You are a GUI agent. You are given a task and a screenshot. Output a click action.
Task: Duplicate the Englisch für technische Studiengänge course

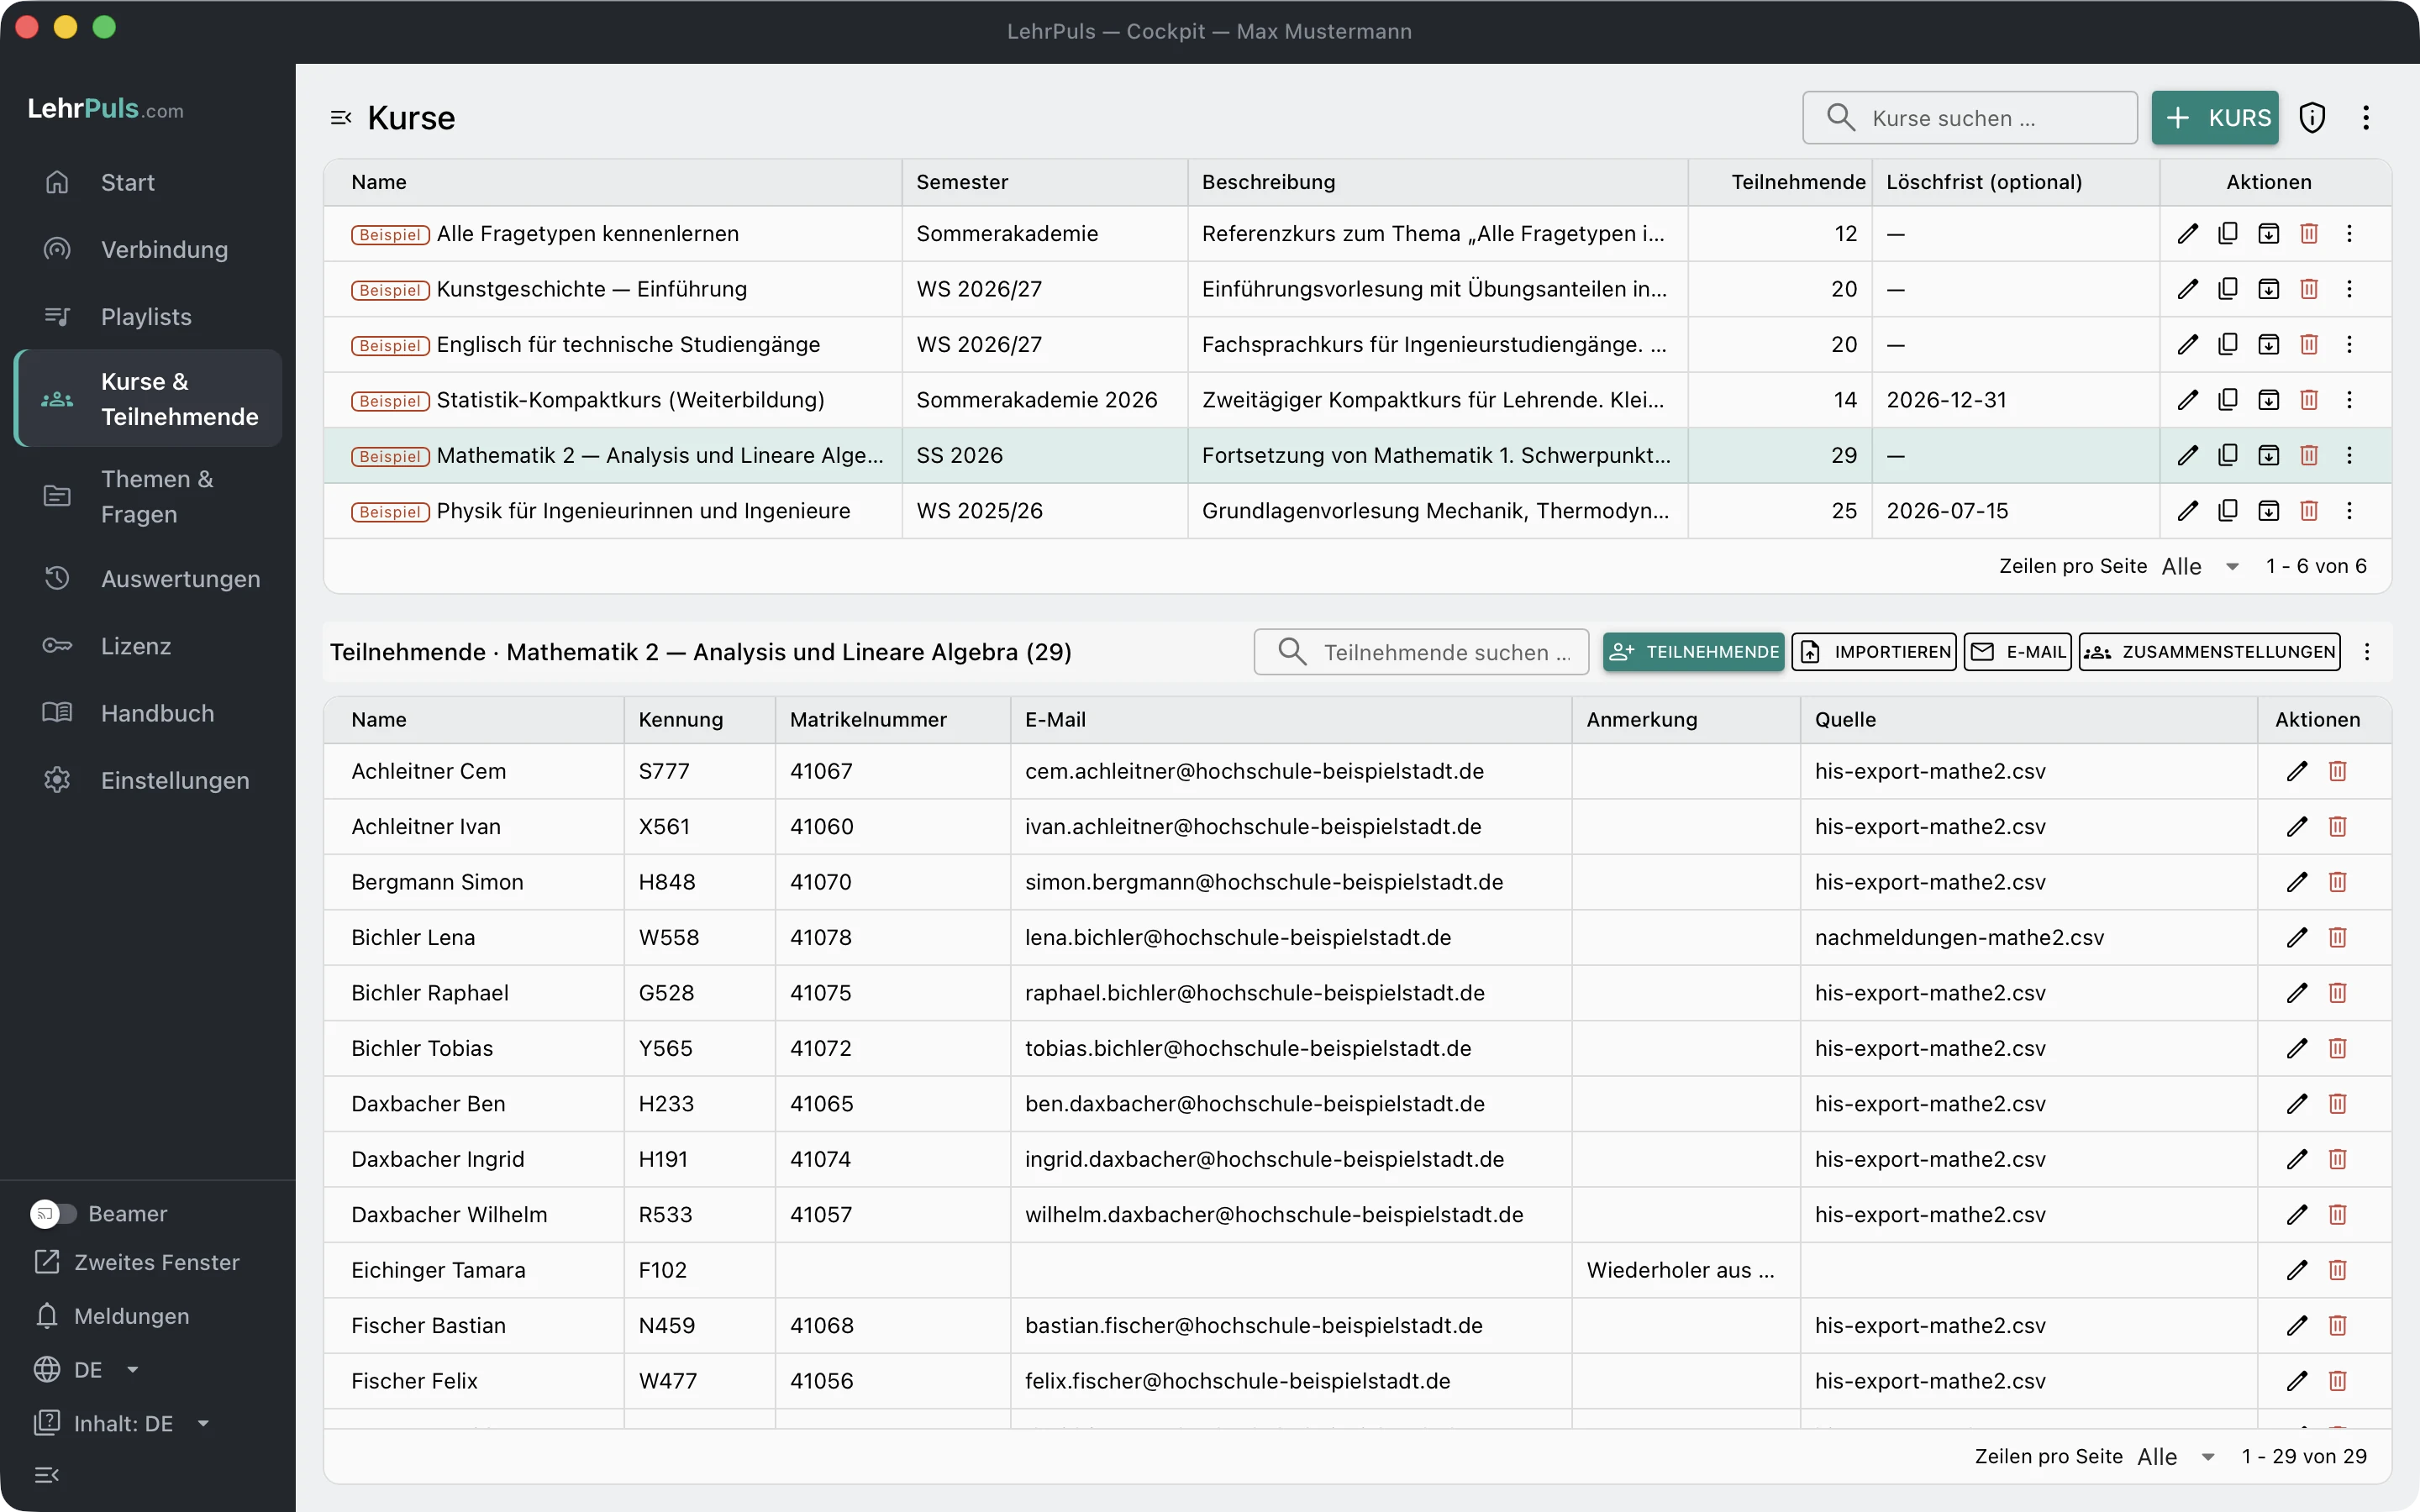pos(2227,344)
